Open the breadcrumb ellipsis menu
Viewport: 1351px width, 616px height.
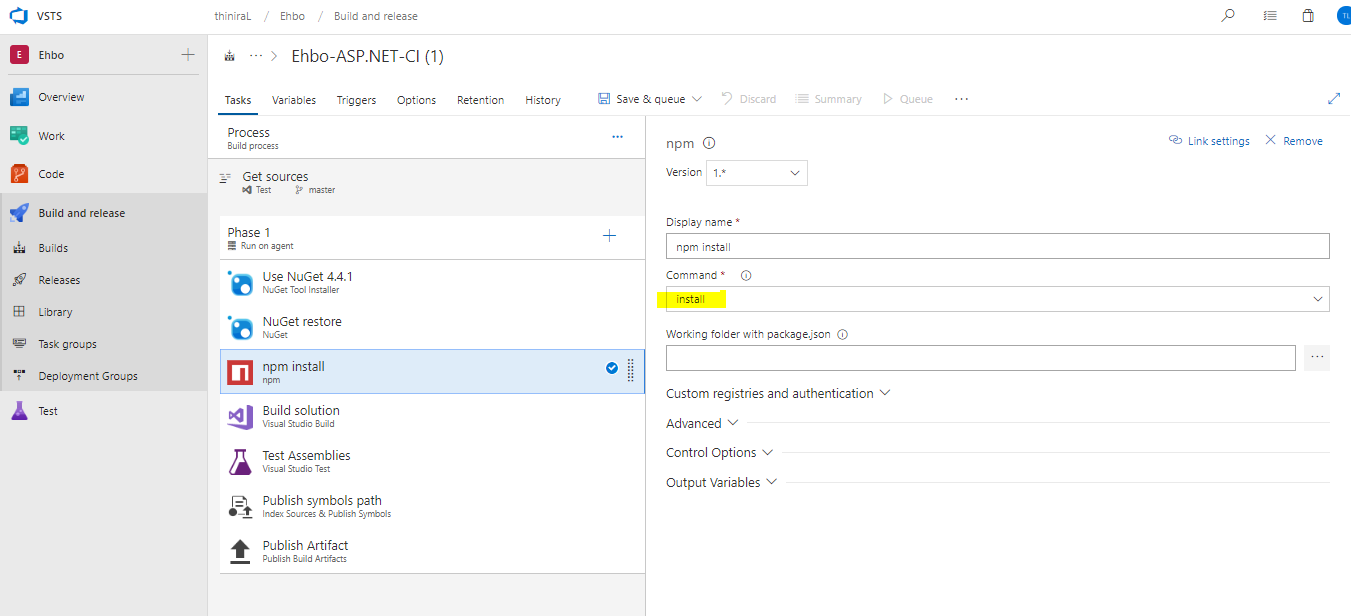tap(256, 56)
